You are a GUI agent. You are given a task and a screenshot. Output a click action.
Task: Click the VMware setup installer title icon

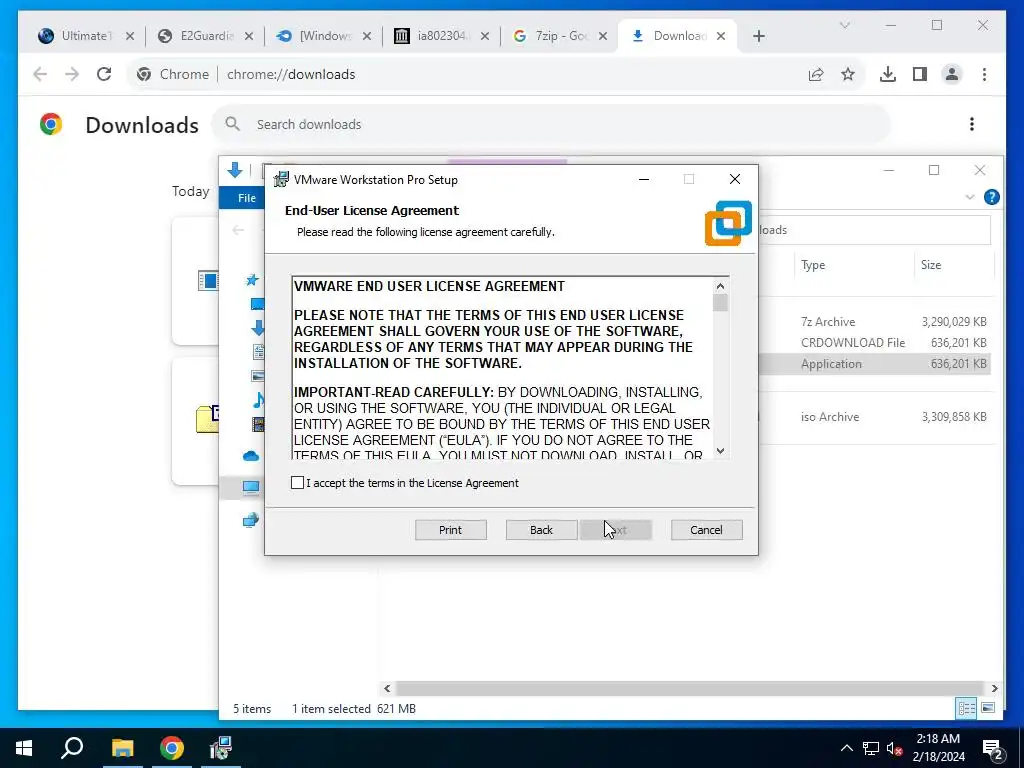281,180
